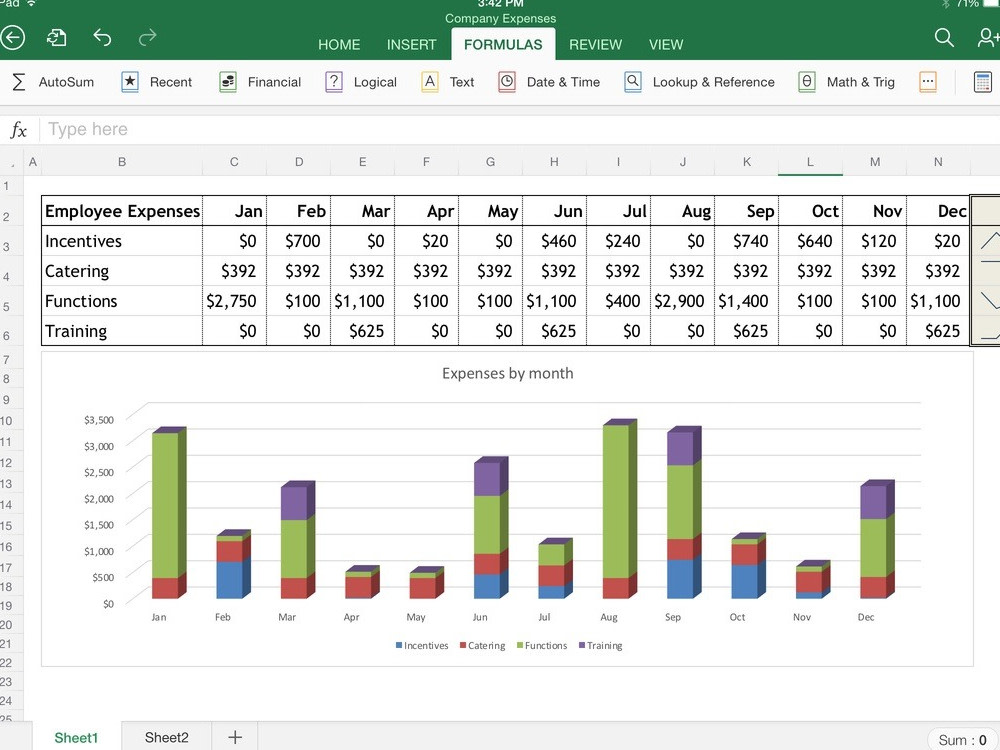Add a new sheet with plus
1000x750 pixels.
click(x=235, y=737)
